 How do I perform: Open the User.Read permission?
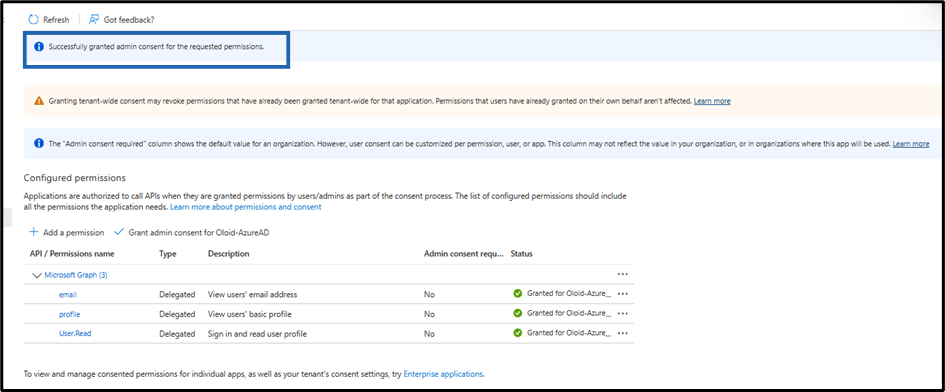[75, 334]
